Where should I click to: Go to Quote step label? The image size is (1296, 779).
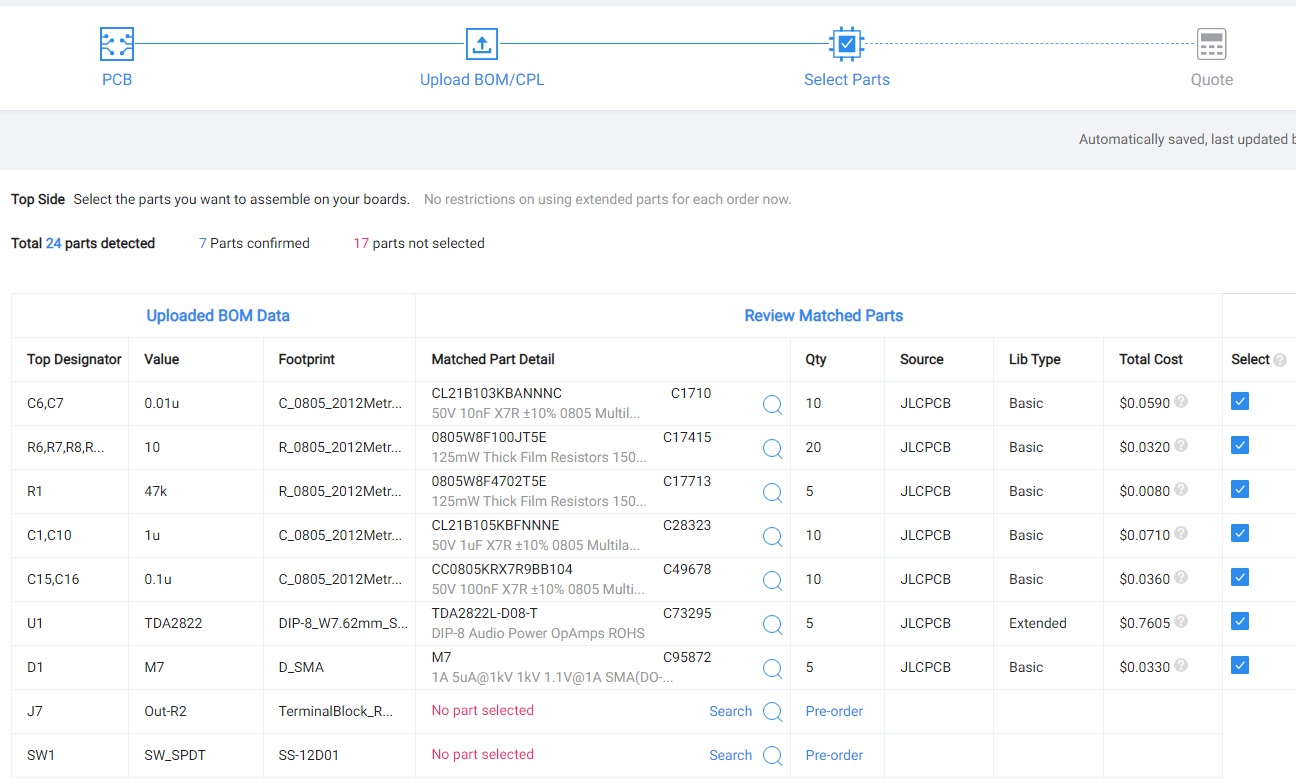tap(1212, 80)
